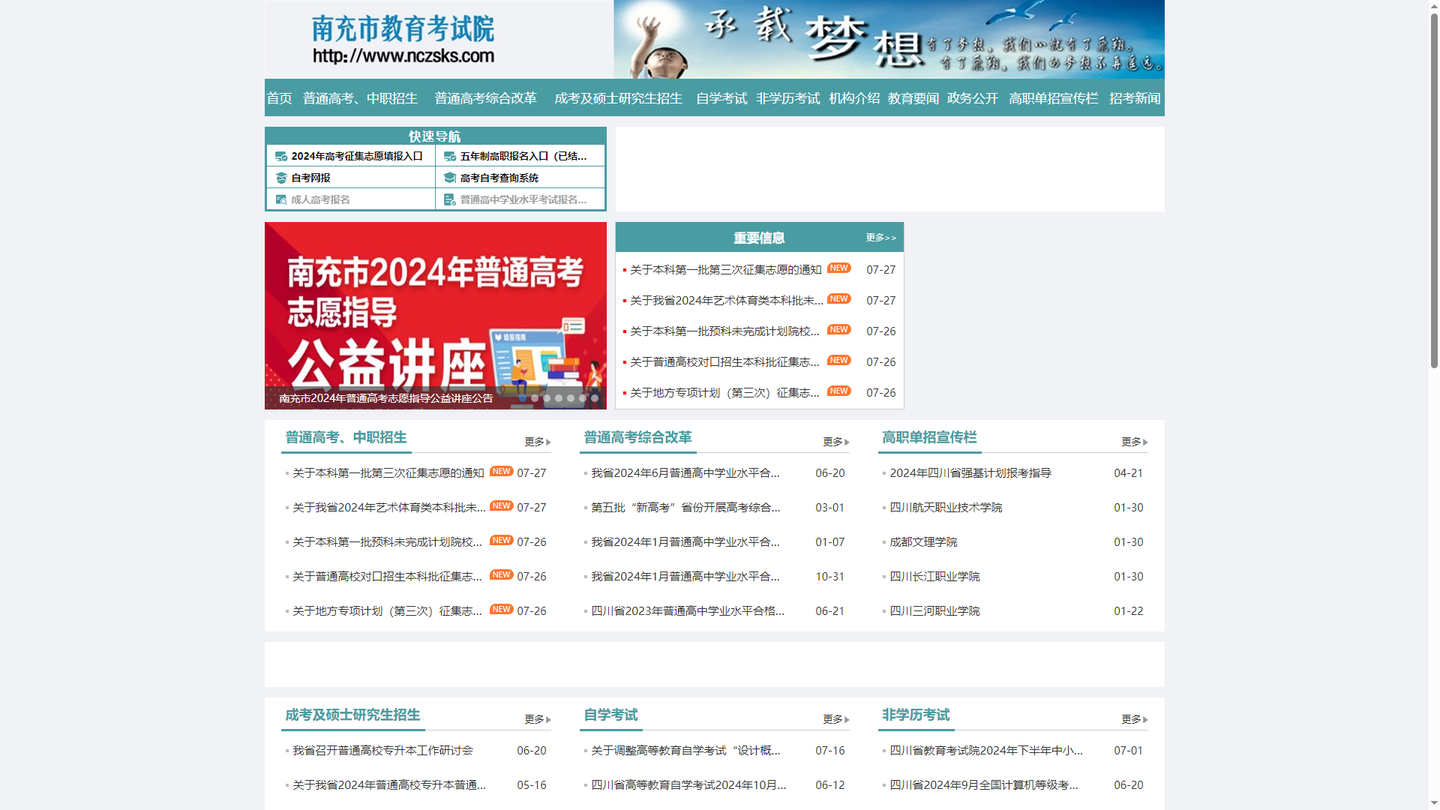
Task: Open 关于本科第一批第三次征集志愿的通知 under 普通高考、中职招生
Action: point(388,473)
